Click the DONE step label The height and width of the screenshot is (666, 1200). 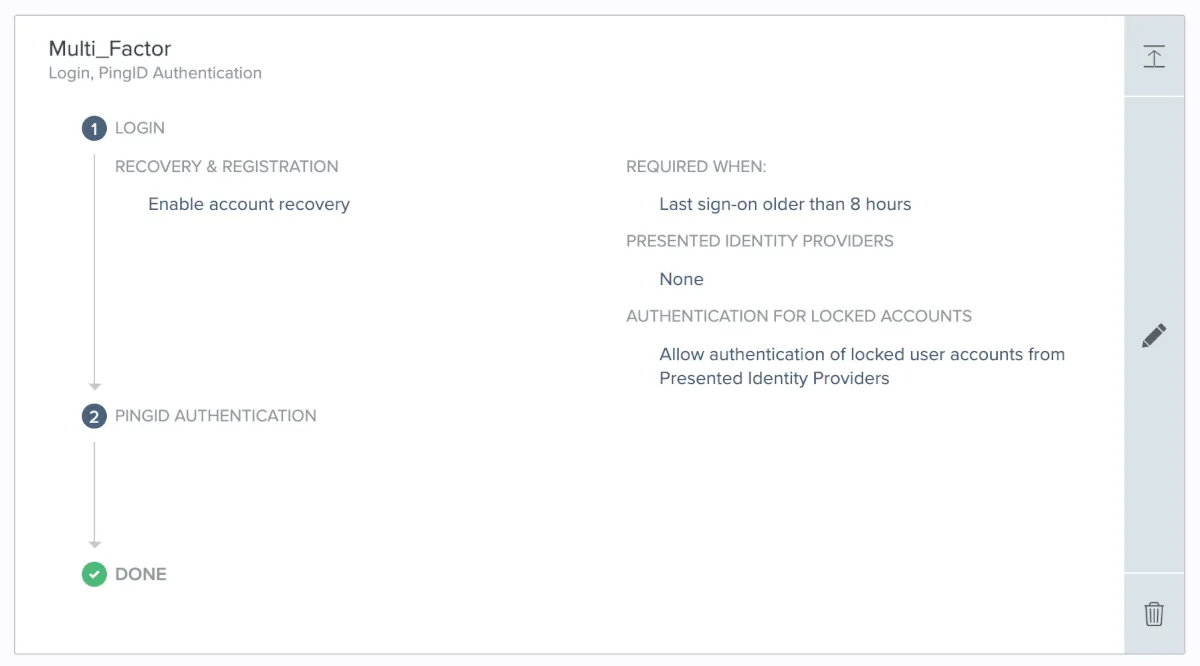pyautogui.click(x=141, y=574)
